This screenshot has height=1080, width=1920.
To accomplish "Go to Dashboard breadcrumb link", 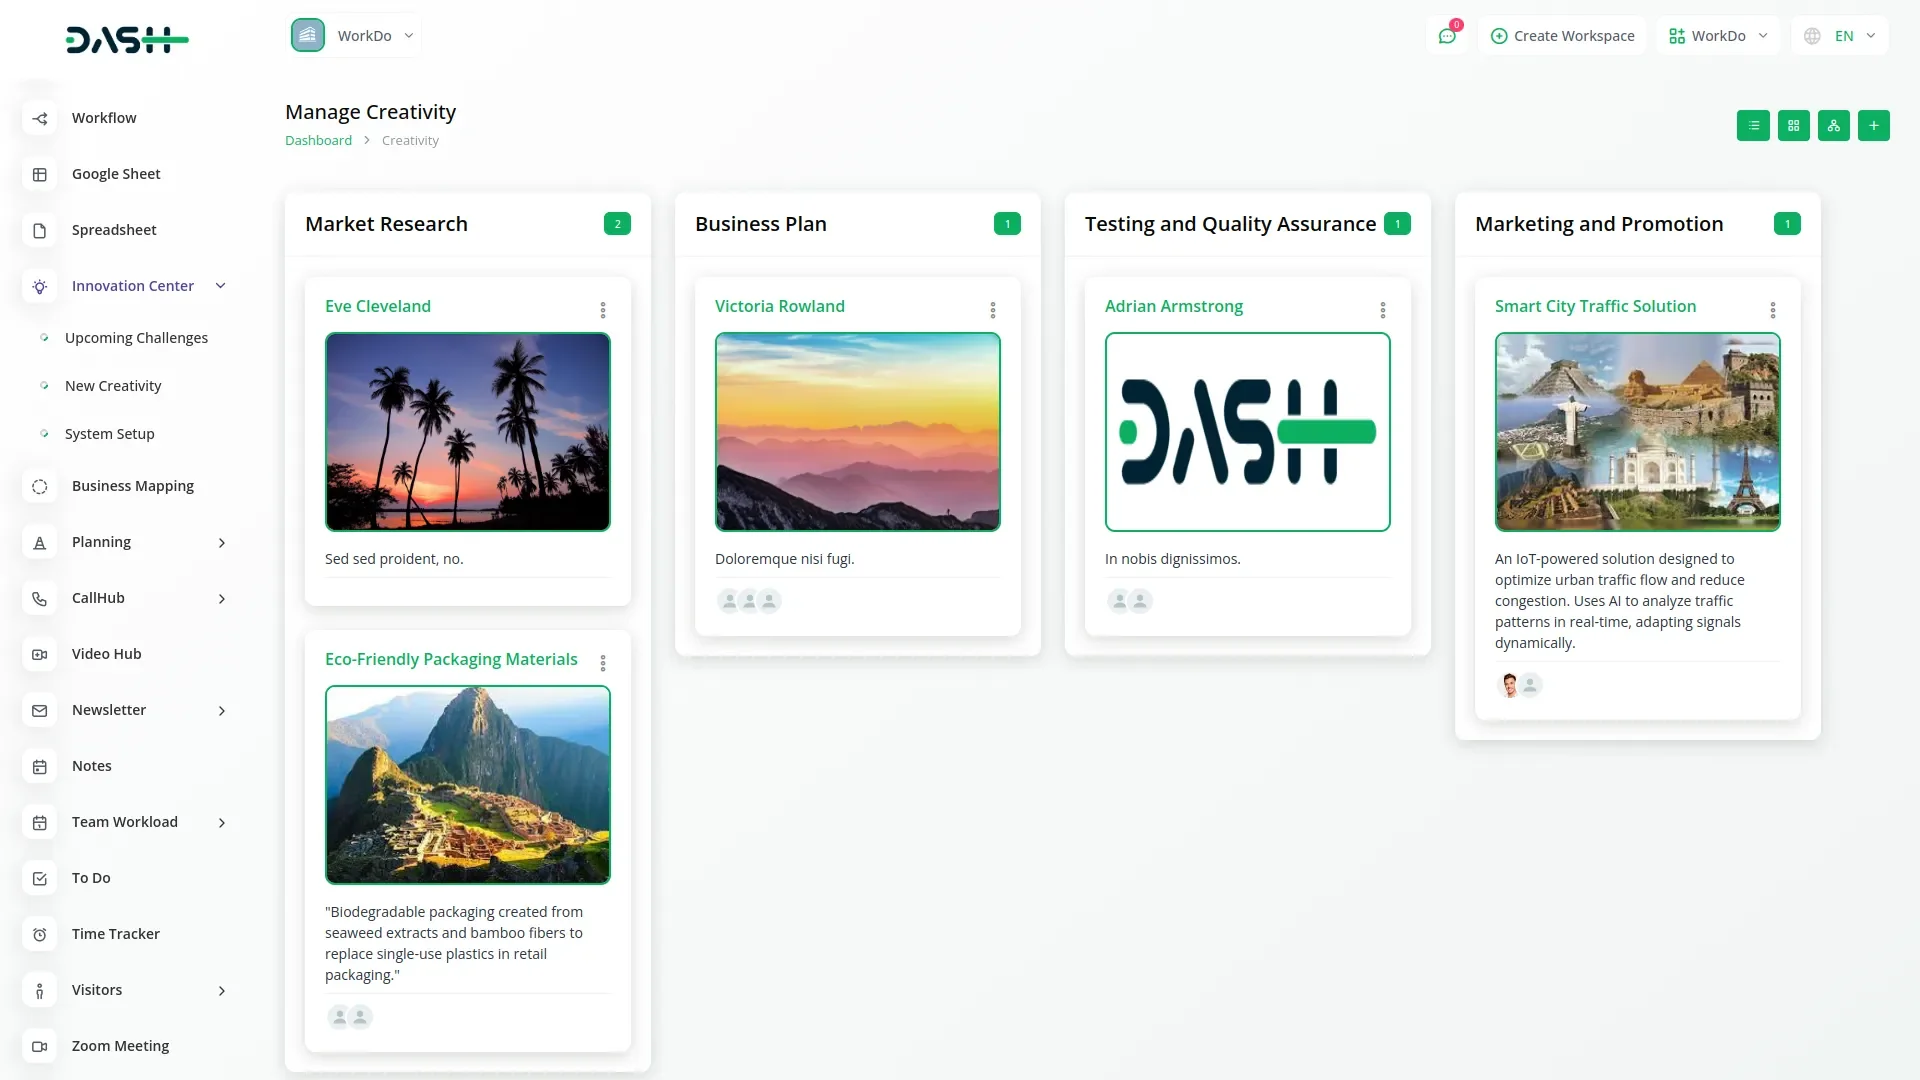I will click(318, 141).
